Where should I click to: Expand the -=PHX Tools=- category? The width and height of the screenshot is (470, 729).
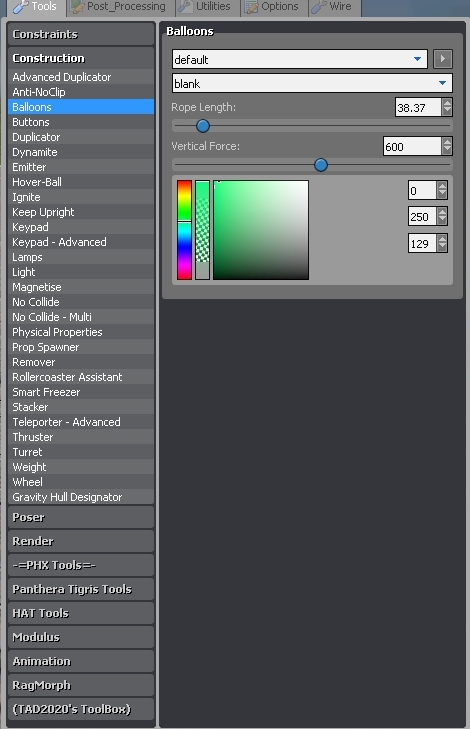click(81, 565)
